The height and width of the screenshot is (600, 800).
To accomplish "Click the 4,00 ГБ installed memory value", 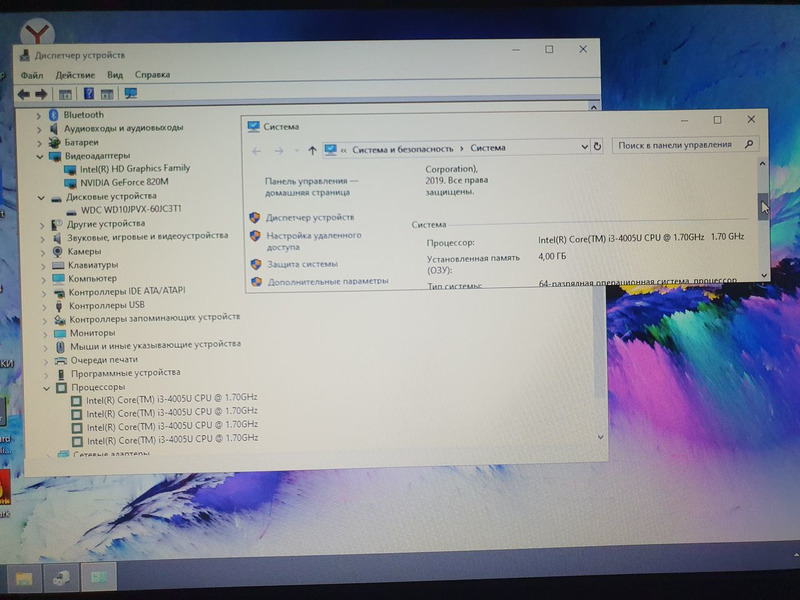I will click(552, 256).
